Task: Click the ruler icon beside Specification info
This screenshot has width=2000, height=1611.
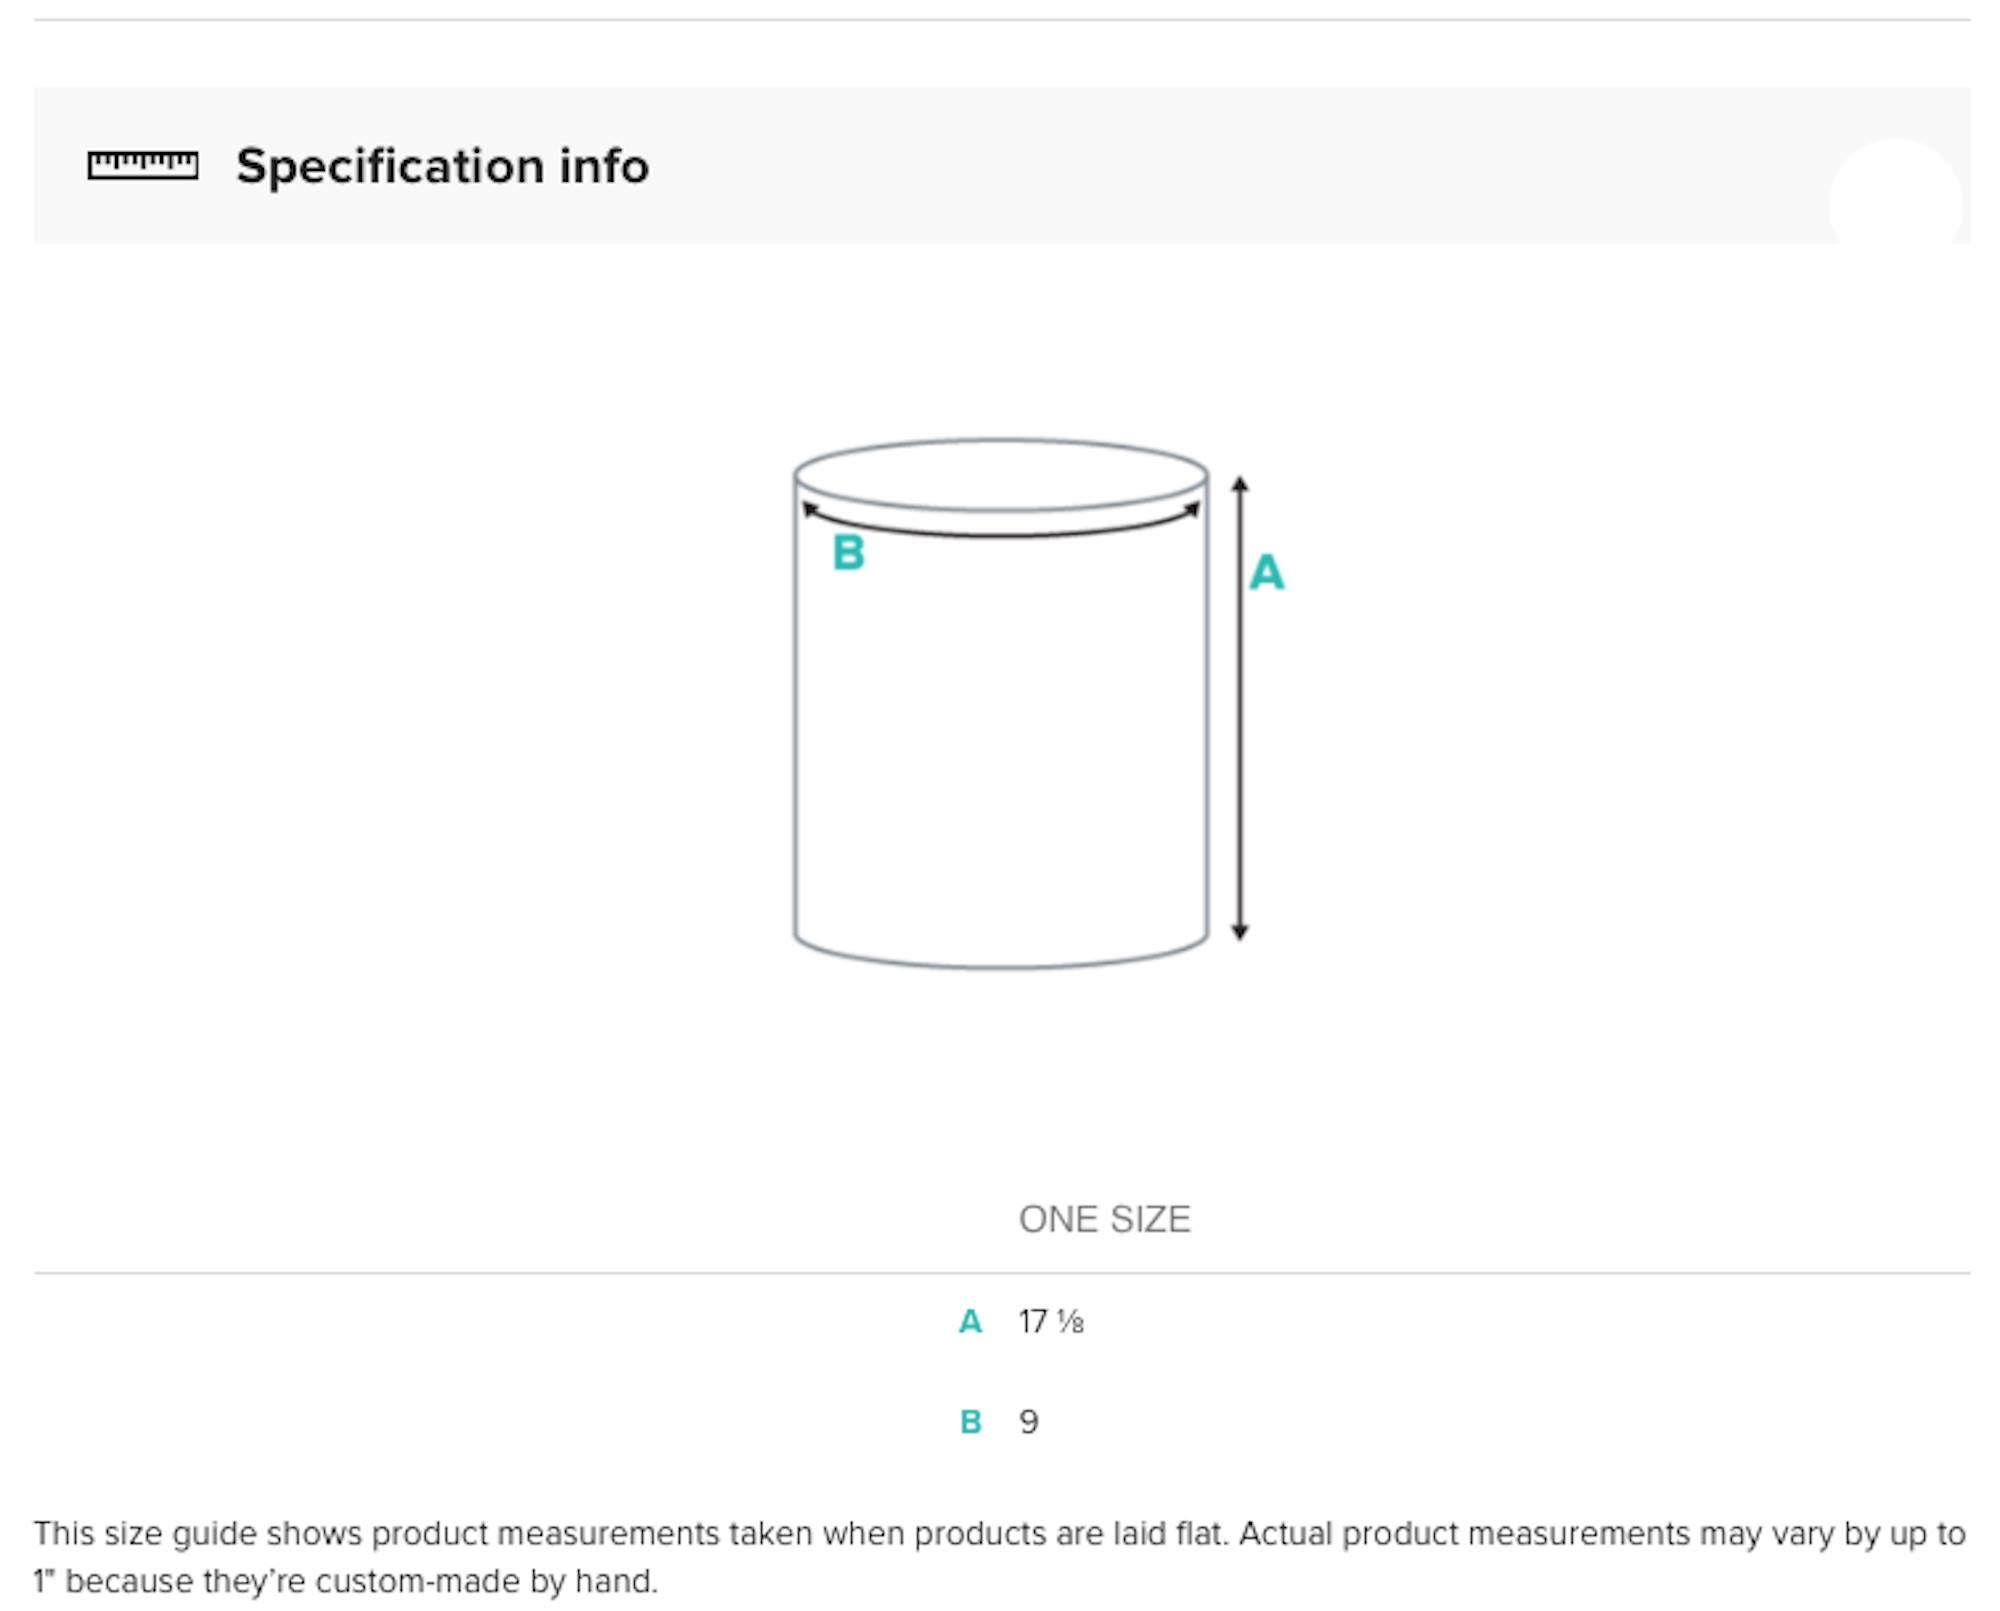Action: click(x=142, y=165)
